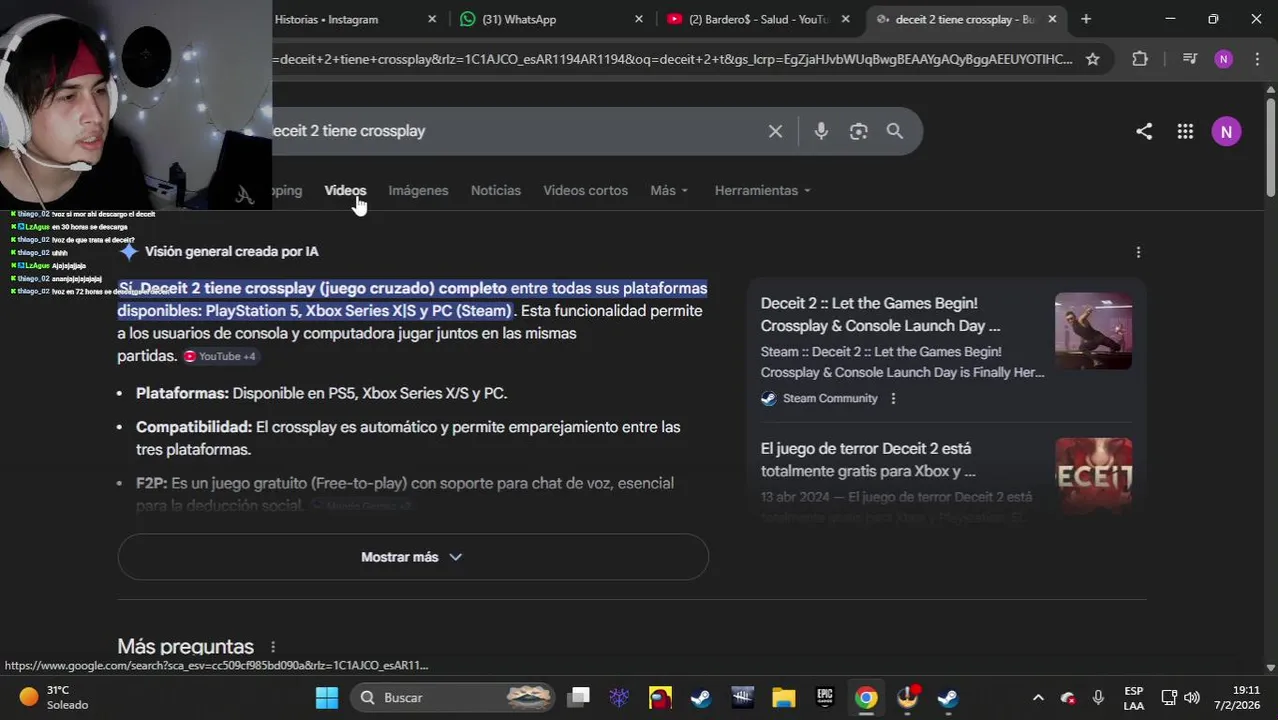This screenshot has width=1278, height=720.
Task: Switch to Bardero$ Salud YouTube tab
Action: (x=758, y=19)
